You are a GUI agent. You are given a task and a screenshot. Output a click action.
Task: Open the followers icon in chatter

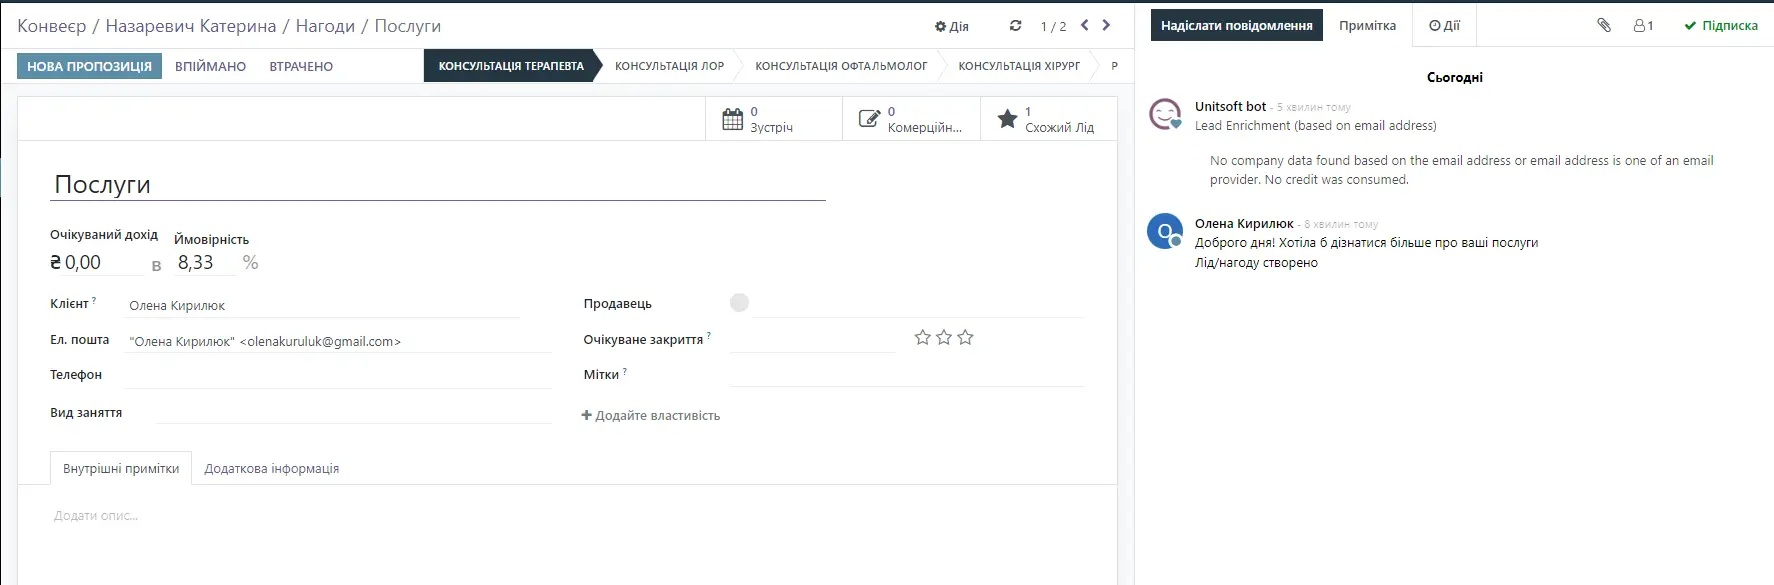coord(1643,26)
